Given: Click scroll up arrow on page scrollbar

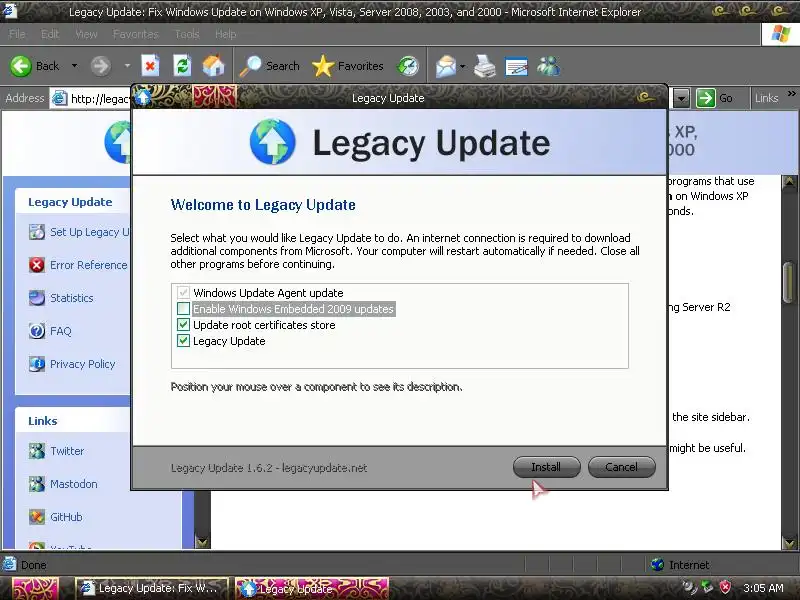Looking at the screenshot, I should [x=789, y=183].
